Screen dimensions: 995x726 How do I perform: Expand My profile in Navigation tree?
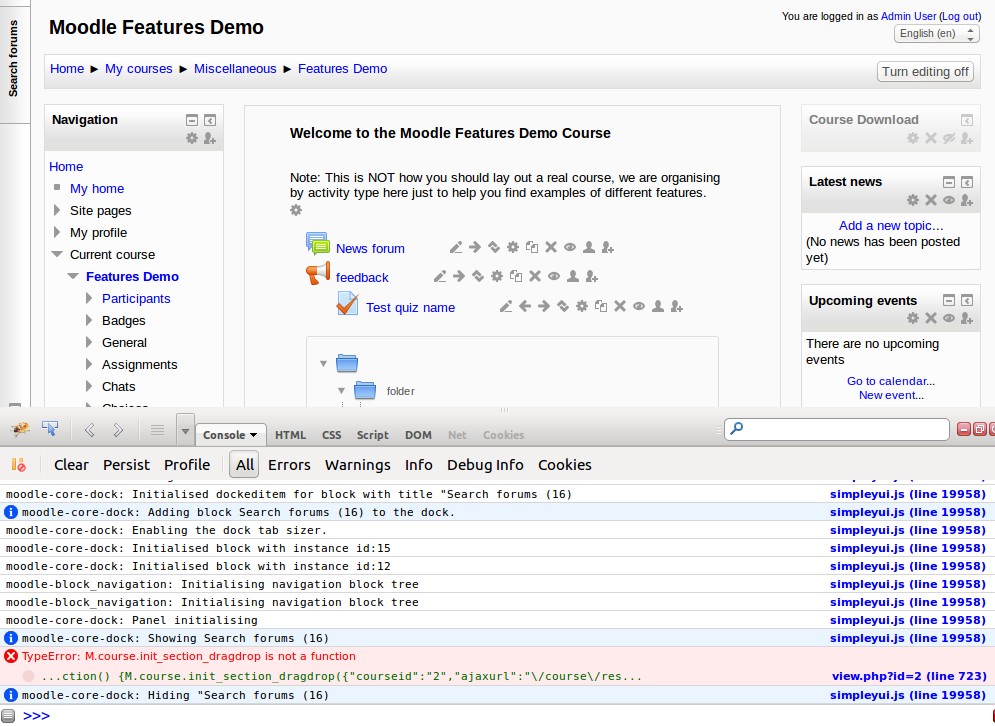(57, 232)
